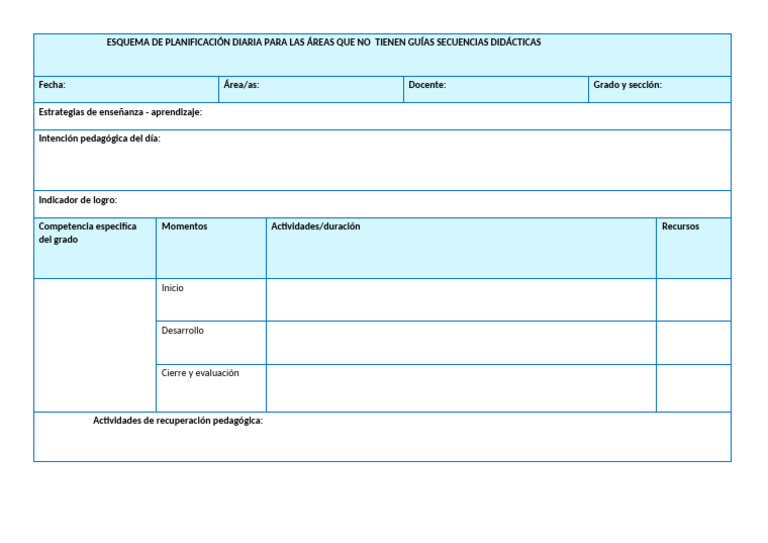768x543 pixels.
Task: Click the empty activities cell beside Inicio
Action: [x=461, y=300]
